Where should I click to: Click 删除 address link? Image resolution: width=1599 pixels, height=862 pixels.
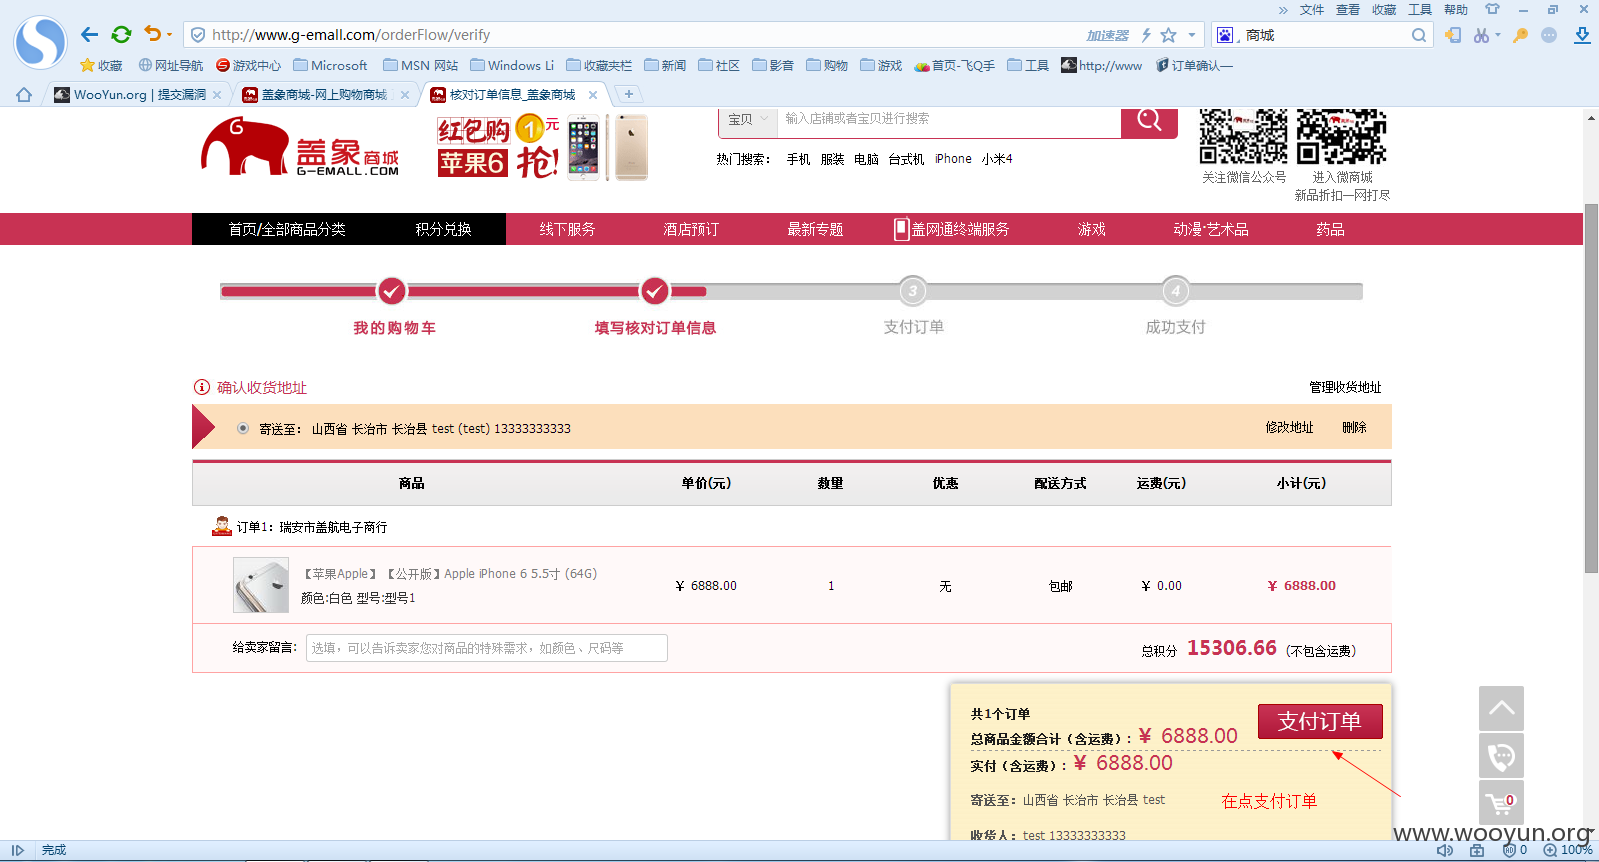(1354, 427)
